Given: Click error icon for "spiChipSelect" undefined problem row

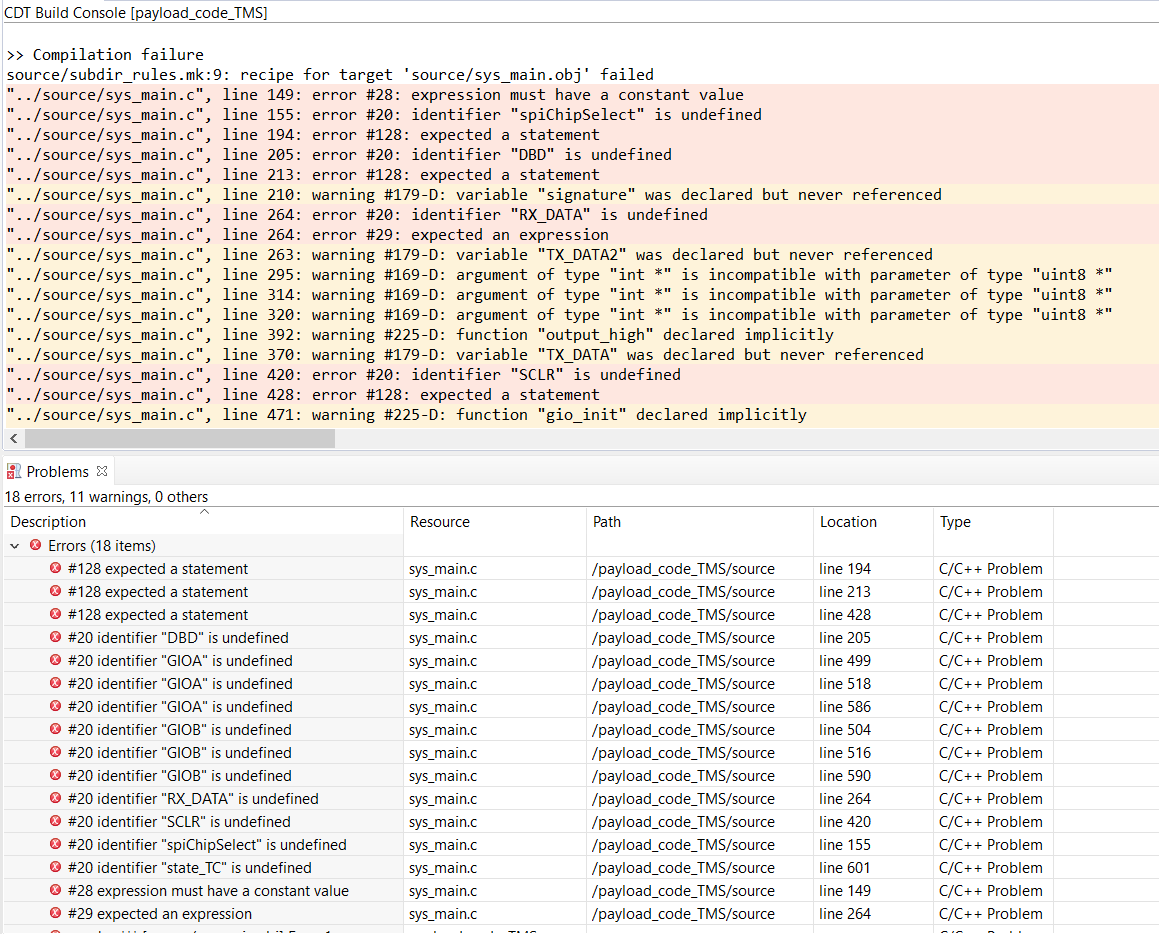Looking at the screenshot, I should 56,845.
